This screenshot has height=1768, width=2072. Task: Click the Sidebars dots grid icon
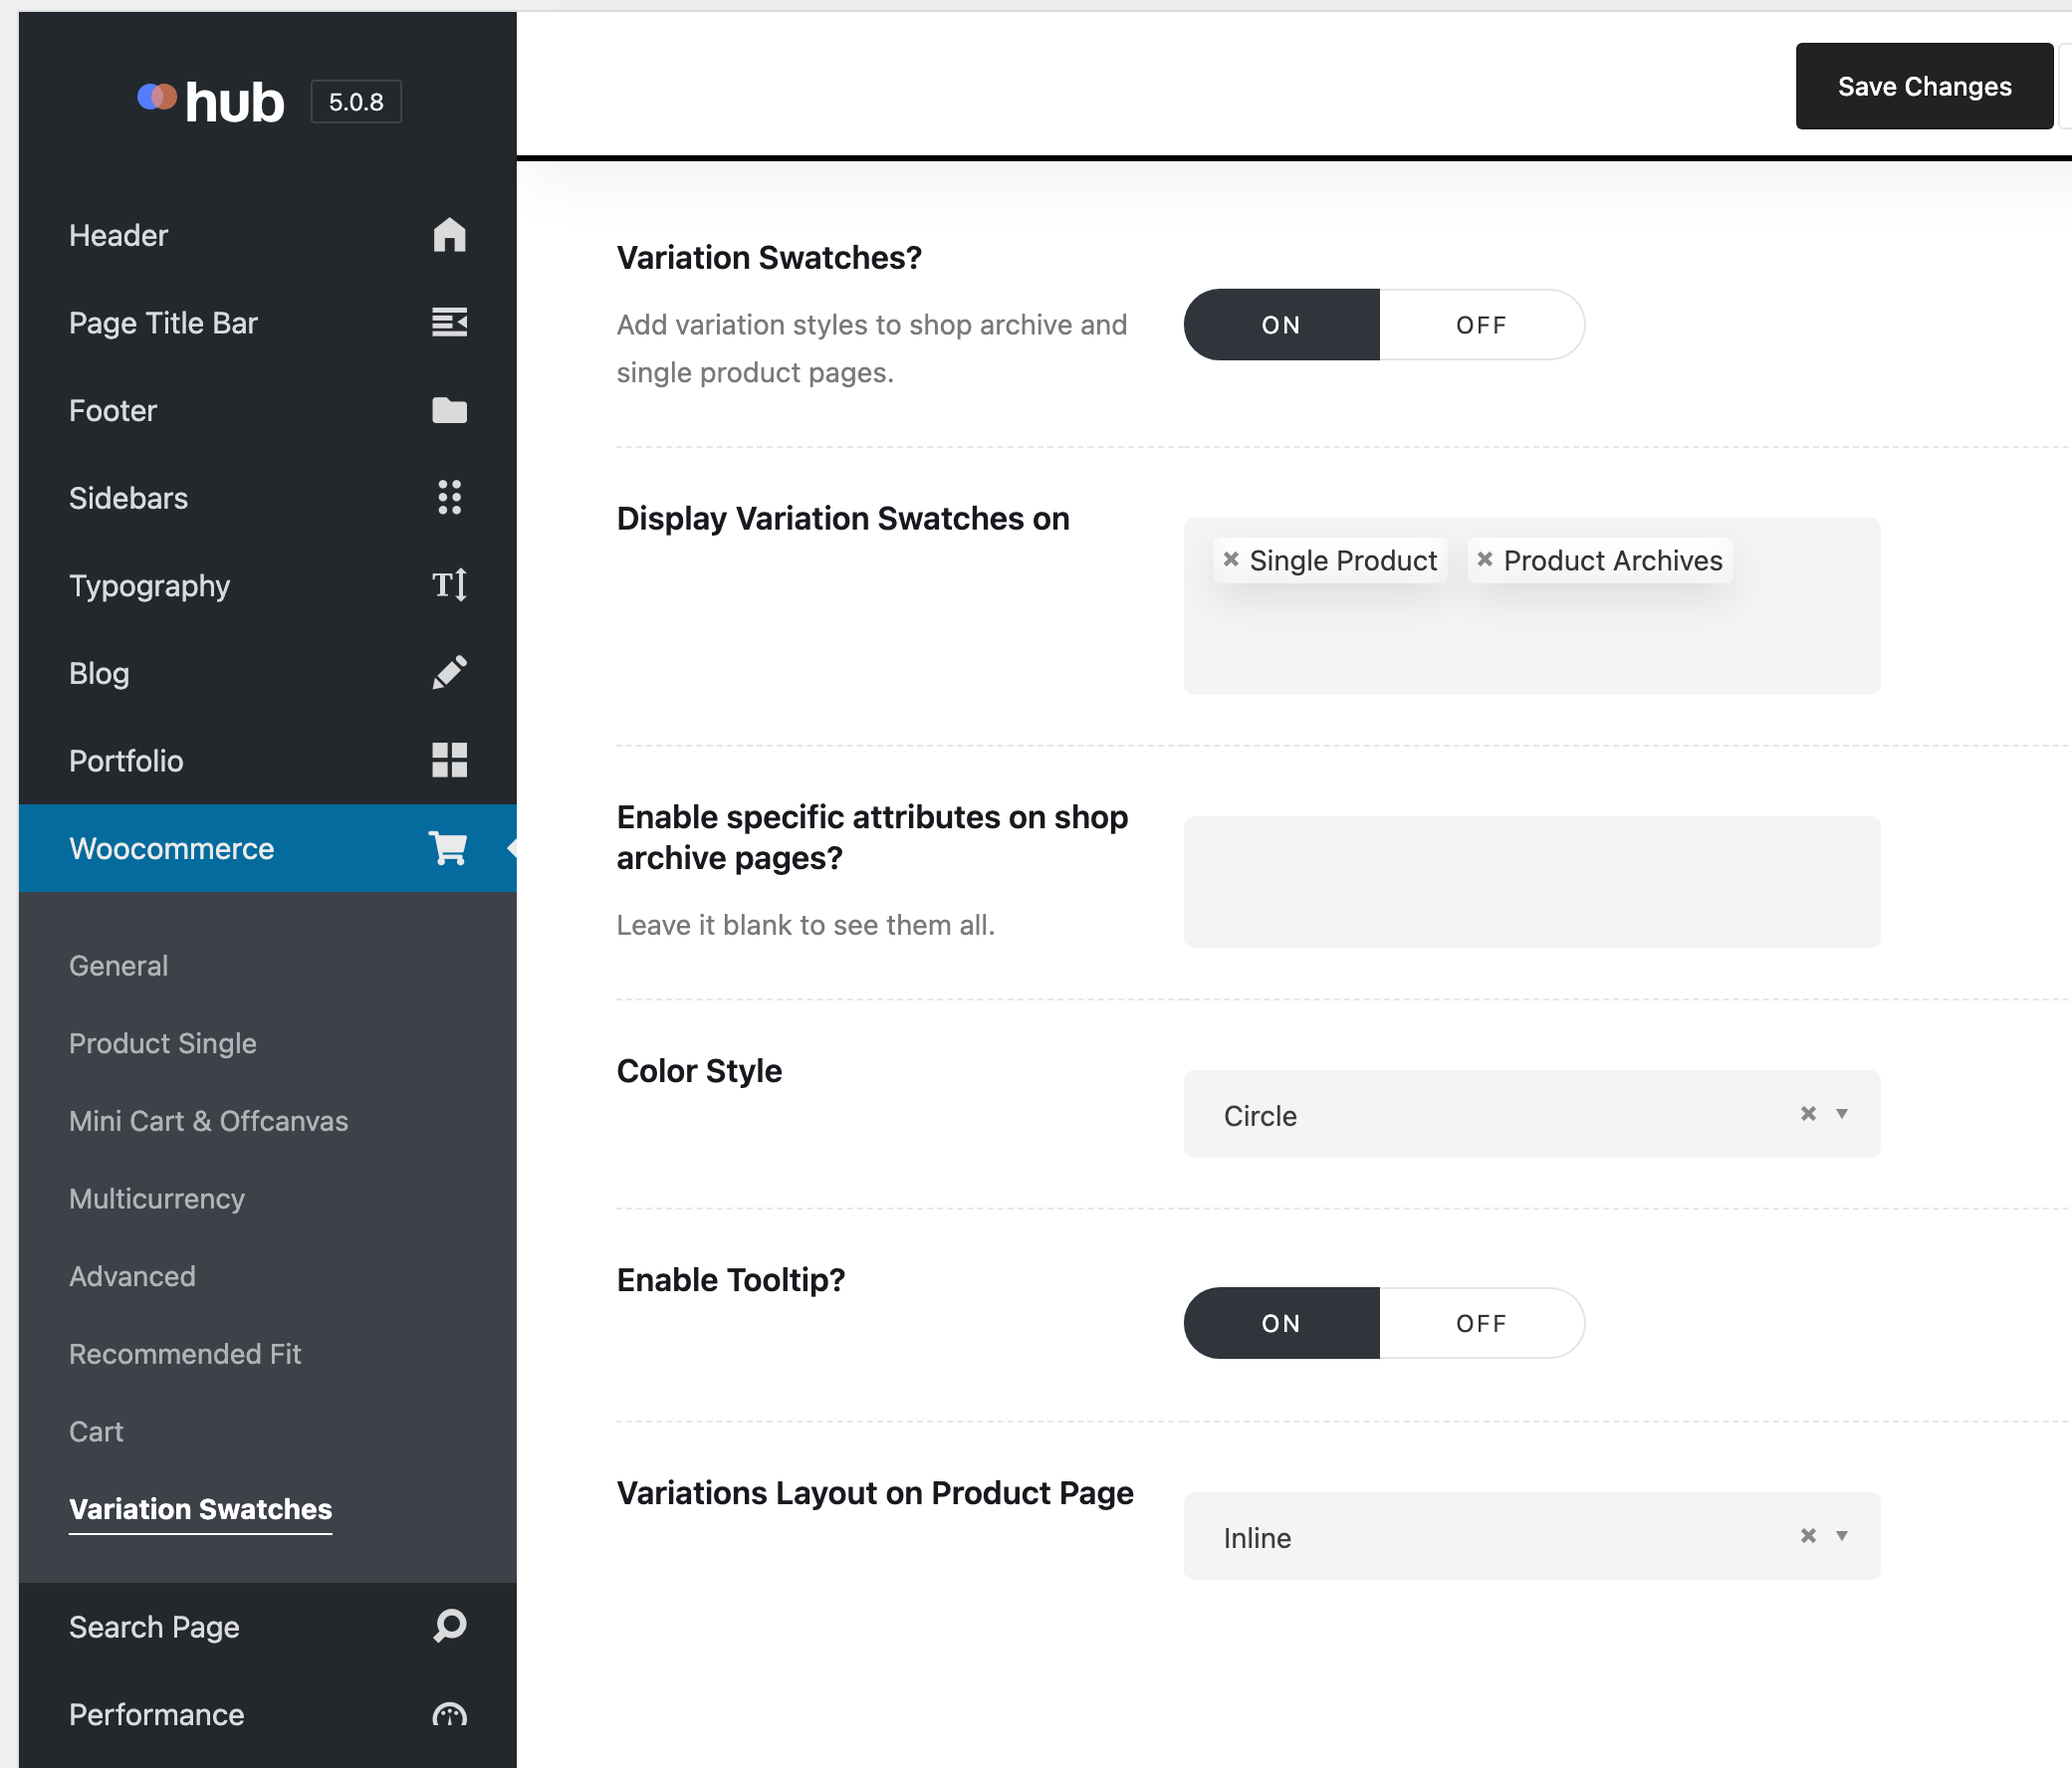pyautogui.click(x=449, y=497)
